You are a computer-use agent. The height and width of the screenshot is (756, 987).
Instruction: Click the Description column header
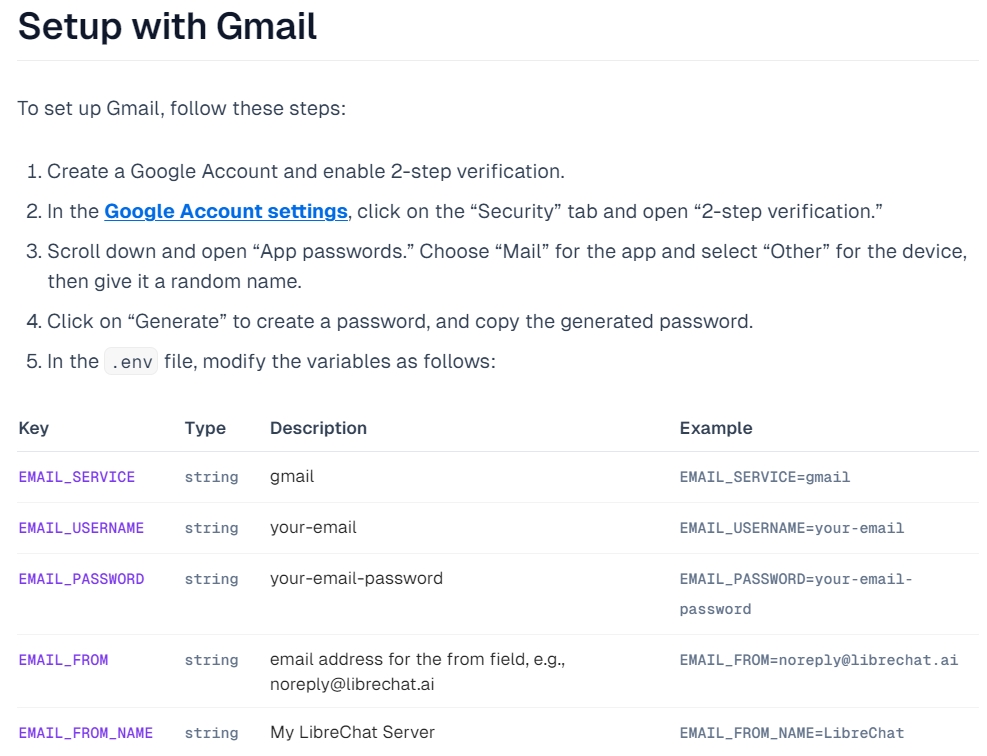click(318, 428)
